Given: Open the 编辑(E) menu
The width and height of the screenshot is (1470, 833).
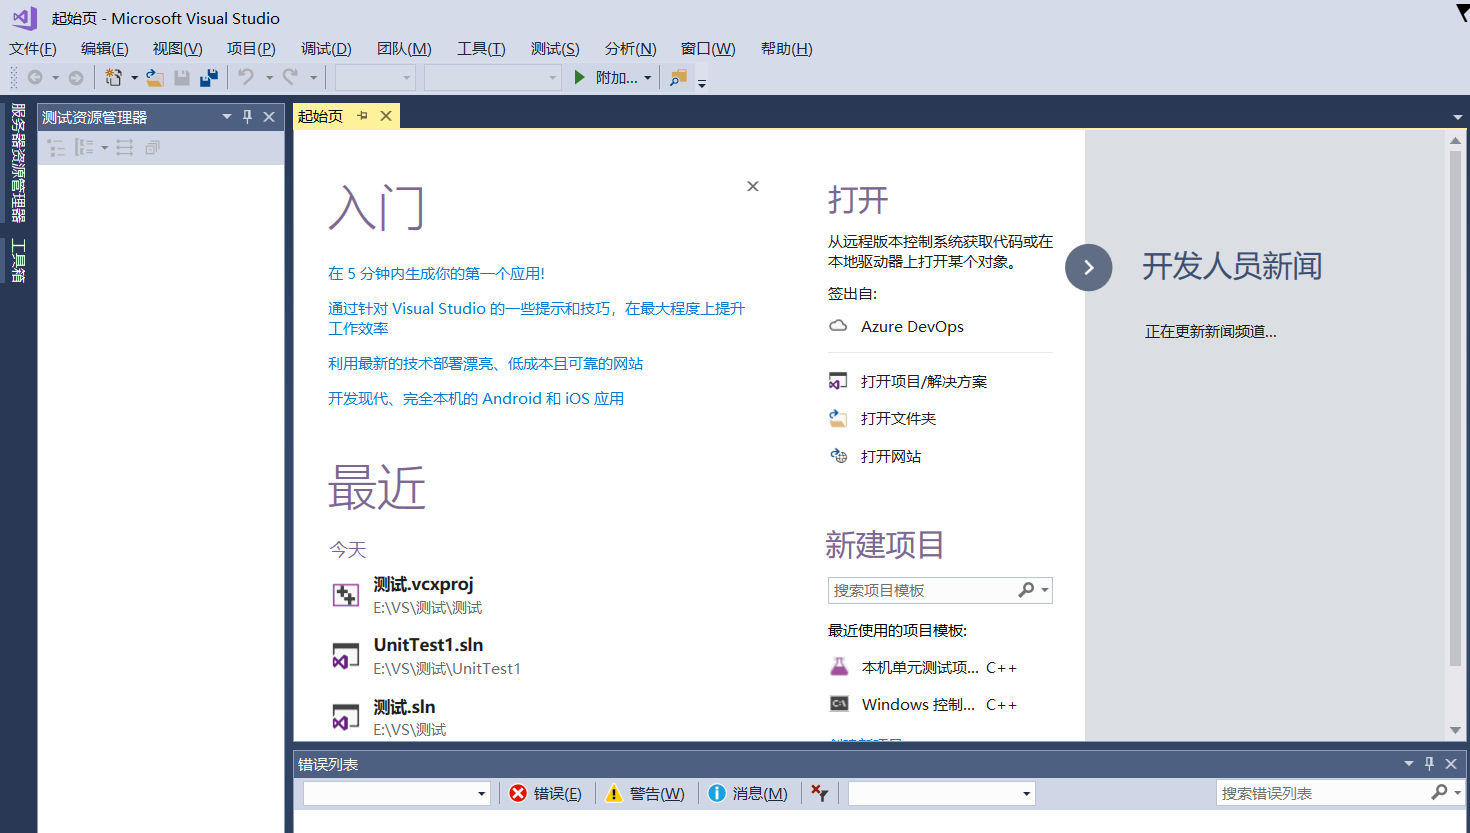Looking at the screenshot, I should coord(105,48).
